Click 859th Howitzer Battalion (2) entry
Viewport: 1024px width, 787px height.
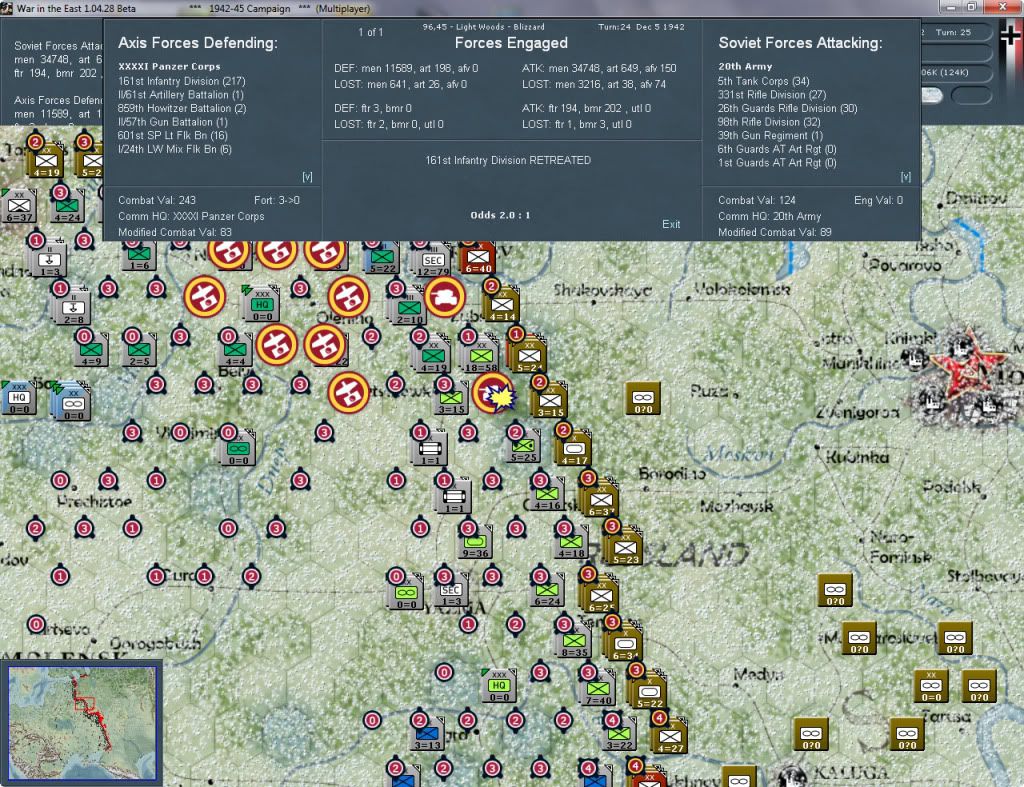coord(182,108)
